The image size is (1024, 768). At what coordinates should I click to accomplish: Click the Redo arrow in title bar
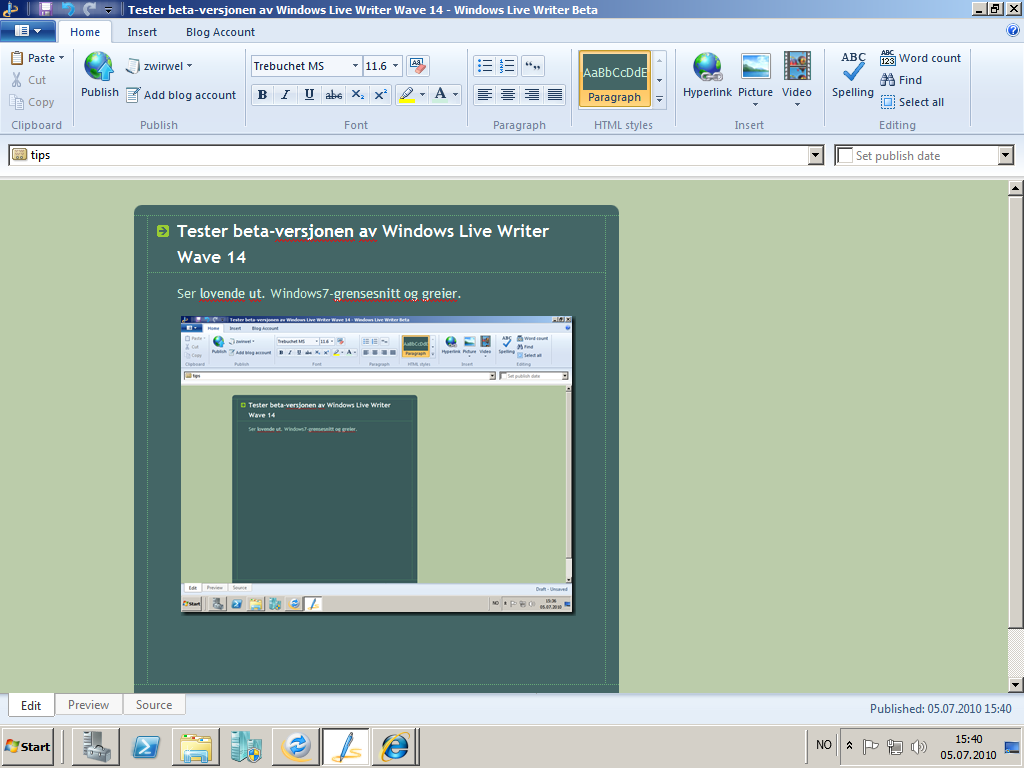89,9
